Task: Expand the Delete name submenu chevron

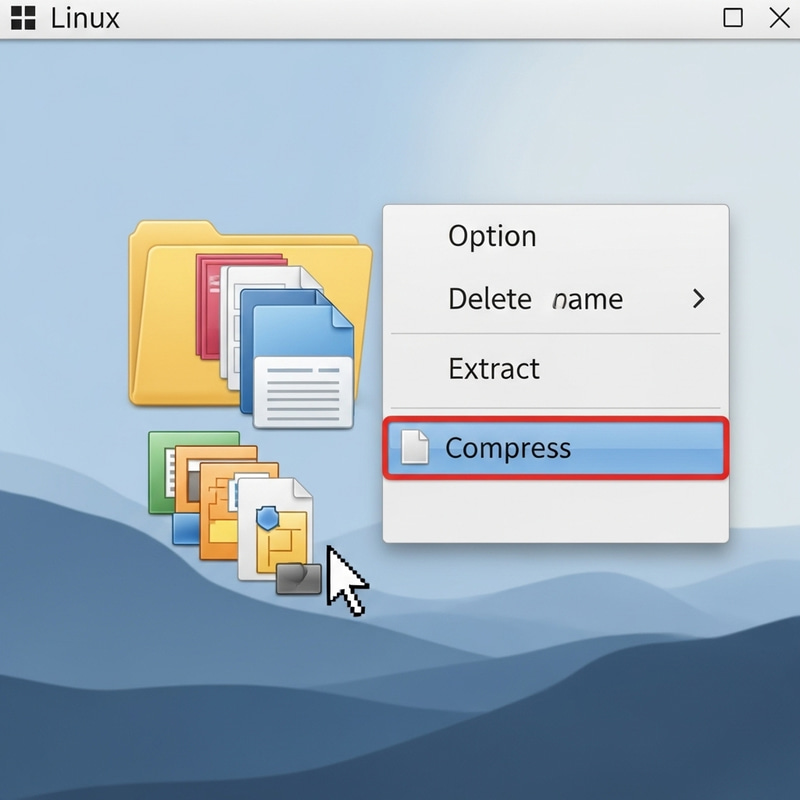Action: pyautogui.click(x=699, y=299)
